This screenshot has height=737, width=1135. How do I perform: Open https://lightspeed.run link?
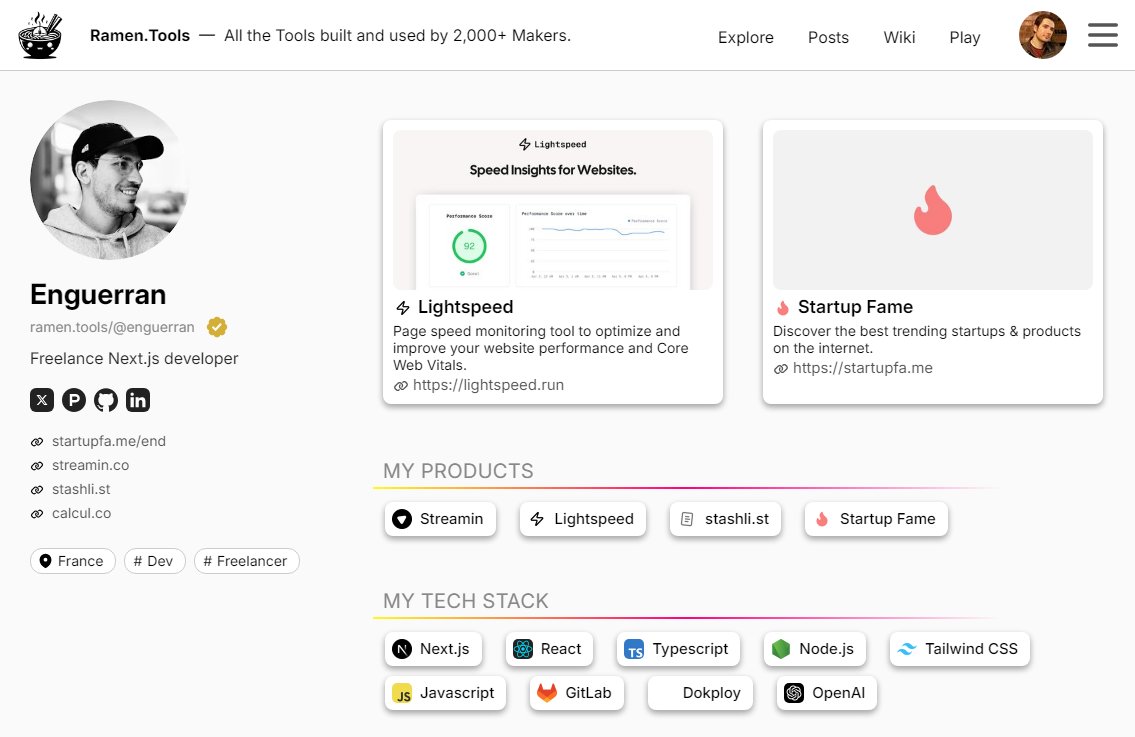point(488,385)
